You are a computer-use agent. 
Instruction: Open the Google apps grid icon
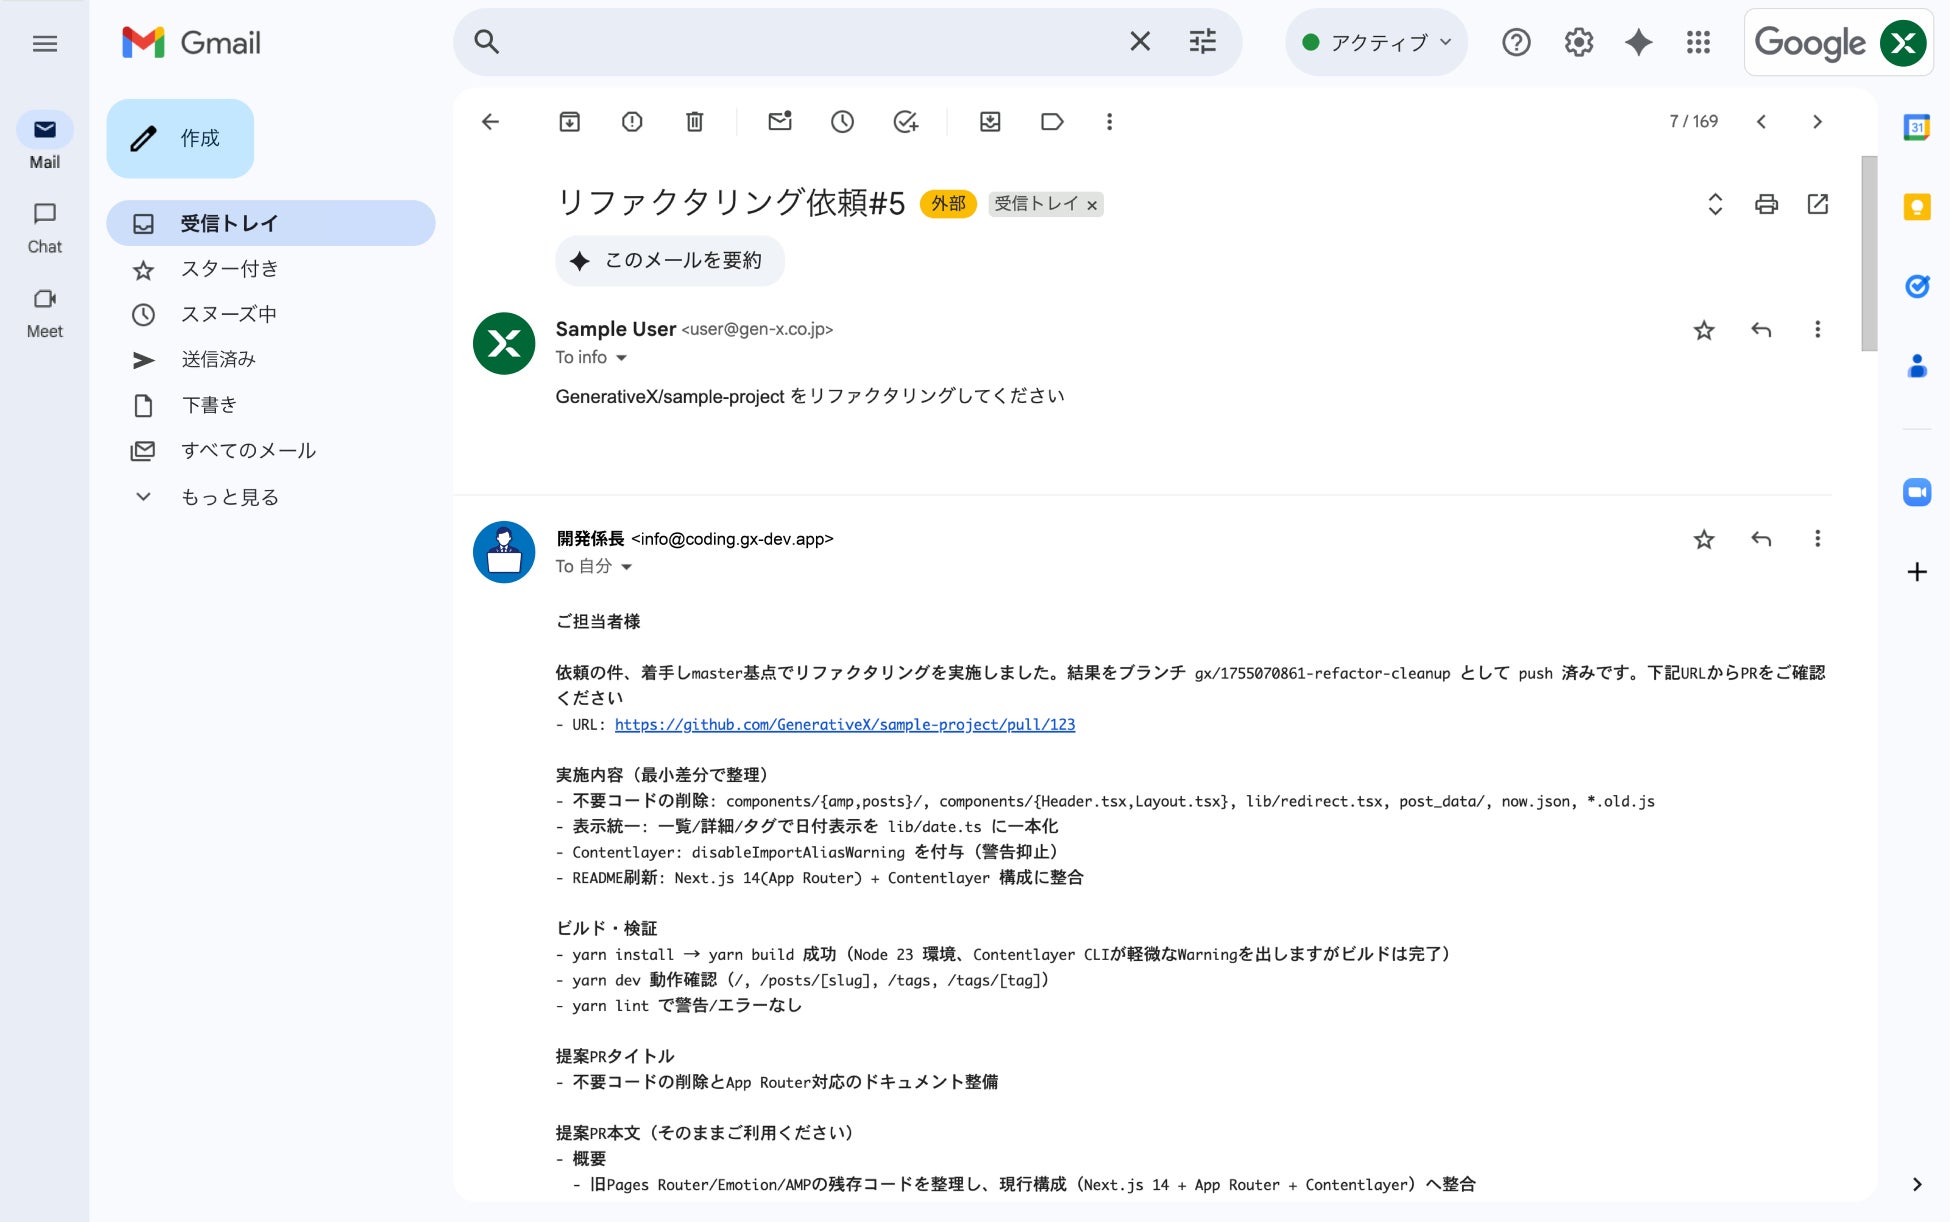1698,42
